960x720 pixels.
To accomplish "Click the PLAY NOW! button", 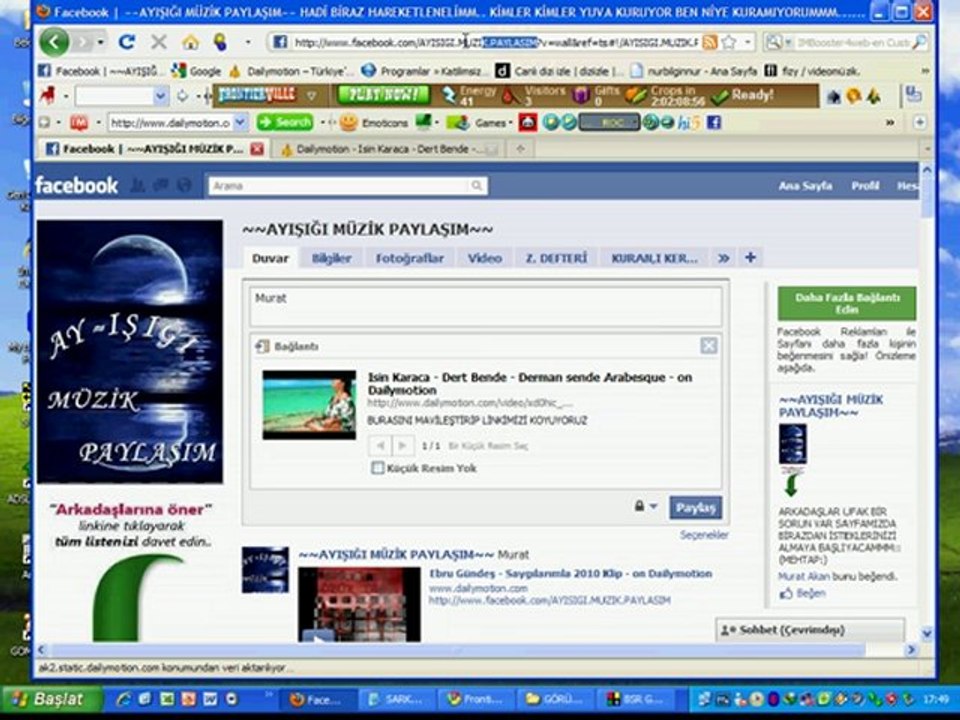I will (x=383, y=96).
